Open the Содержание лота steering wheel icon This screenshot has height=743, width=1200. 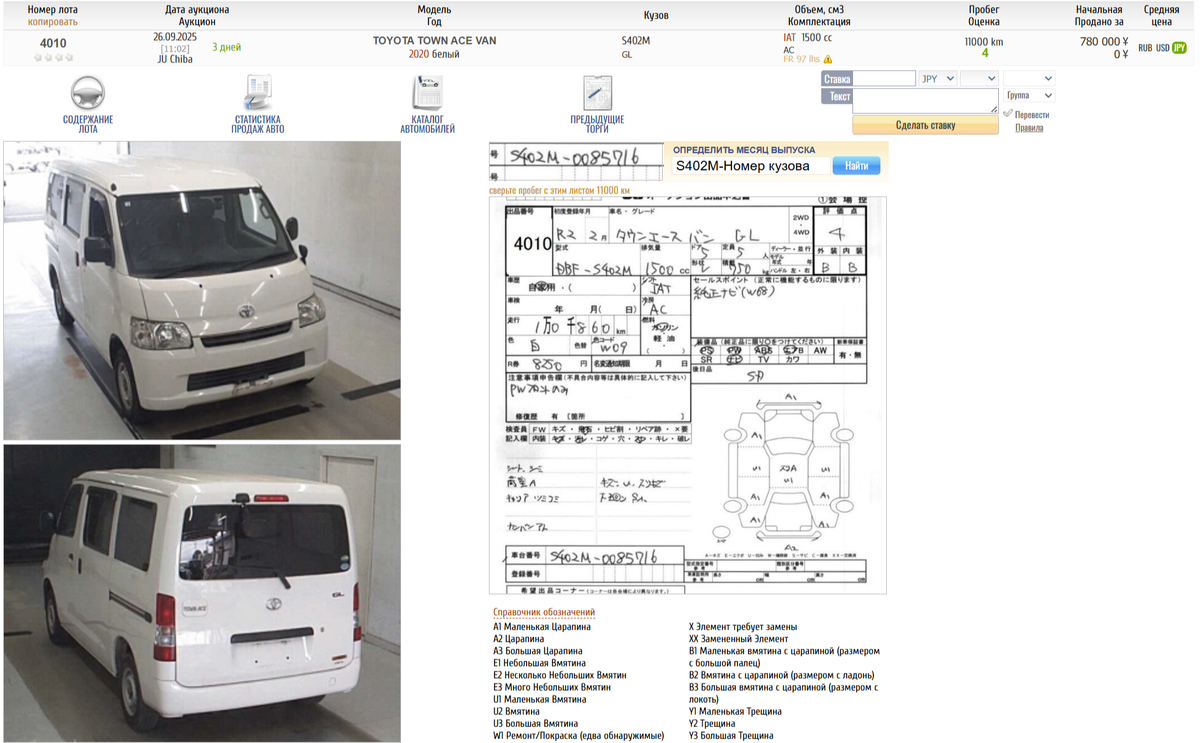click(x=88, y=94)
